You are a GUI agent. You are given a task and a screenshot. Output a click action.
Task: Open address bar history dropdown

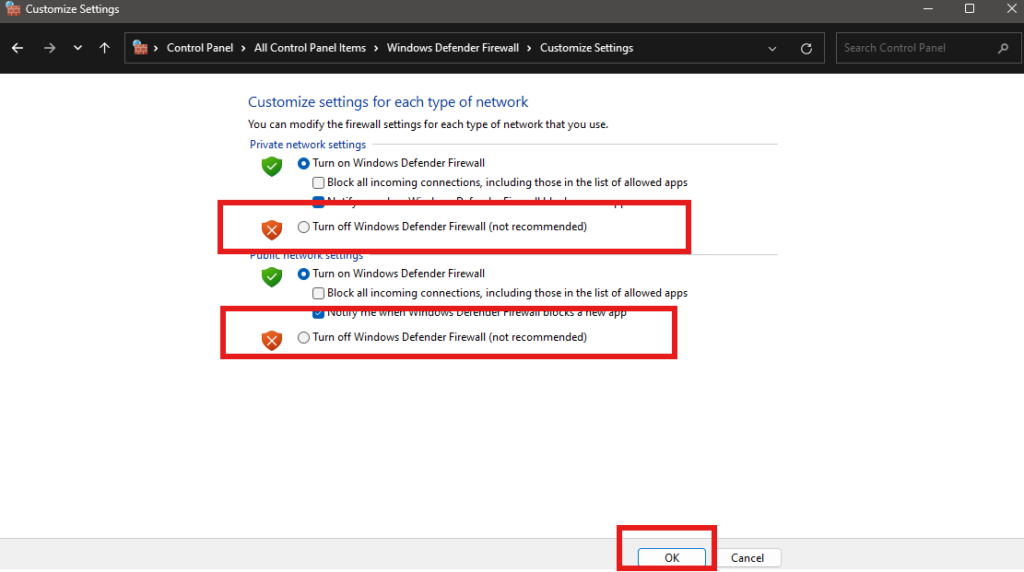pos(772,48)
